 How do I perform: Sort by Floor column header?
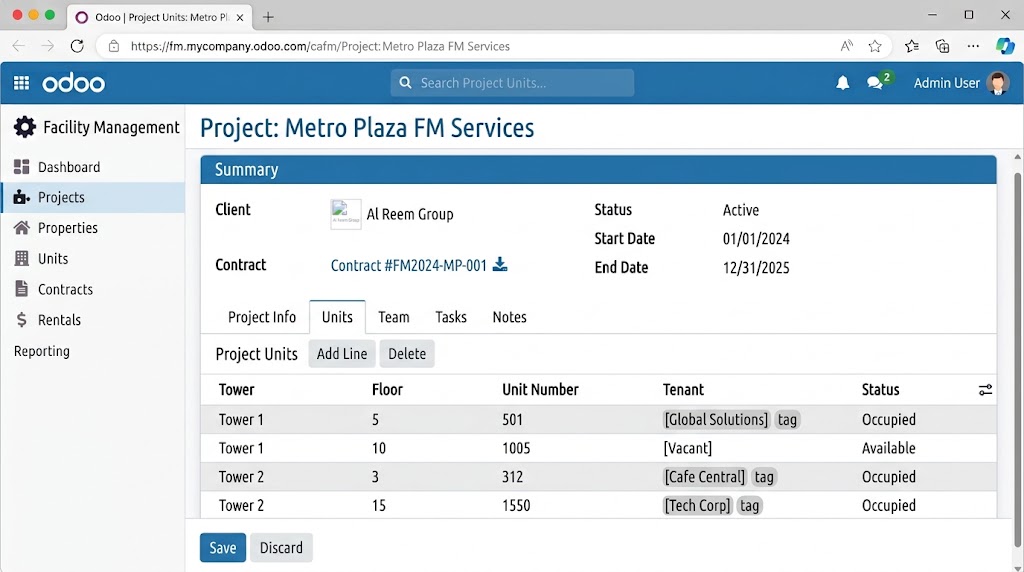(387, 390)
